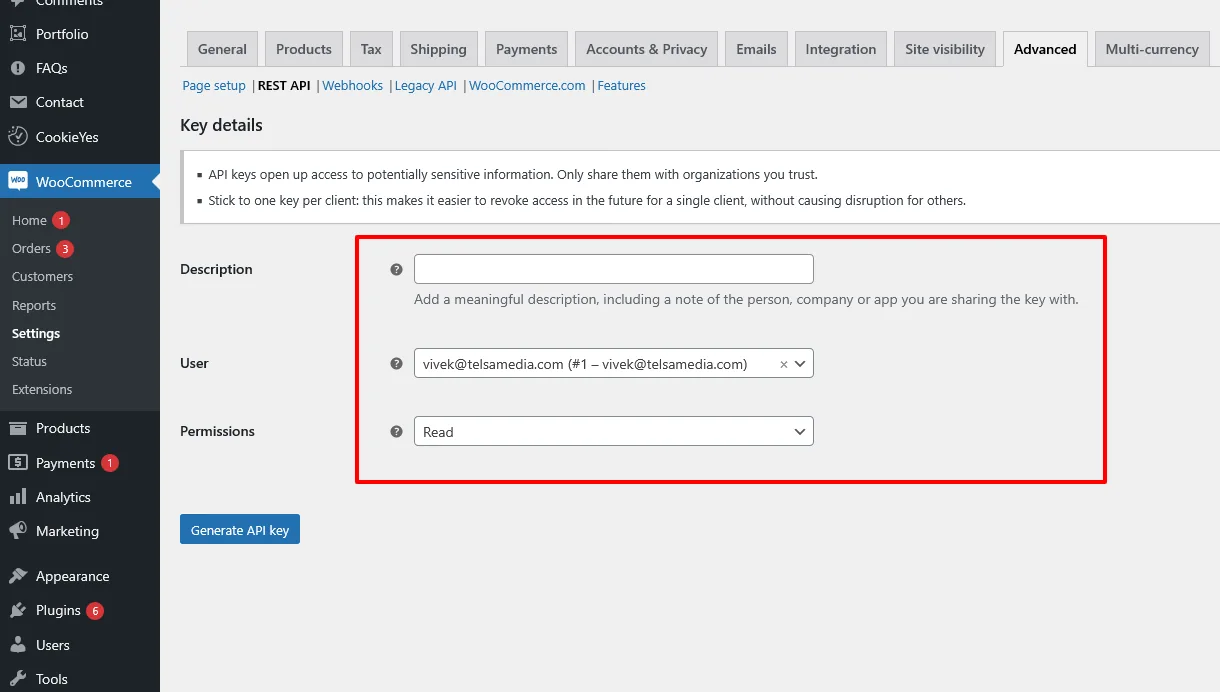This screenshot has height=692, width=1220.
Task: Click the Plugins update badge showing 6
Action: point(95,611)
